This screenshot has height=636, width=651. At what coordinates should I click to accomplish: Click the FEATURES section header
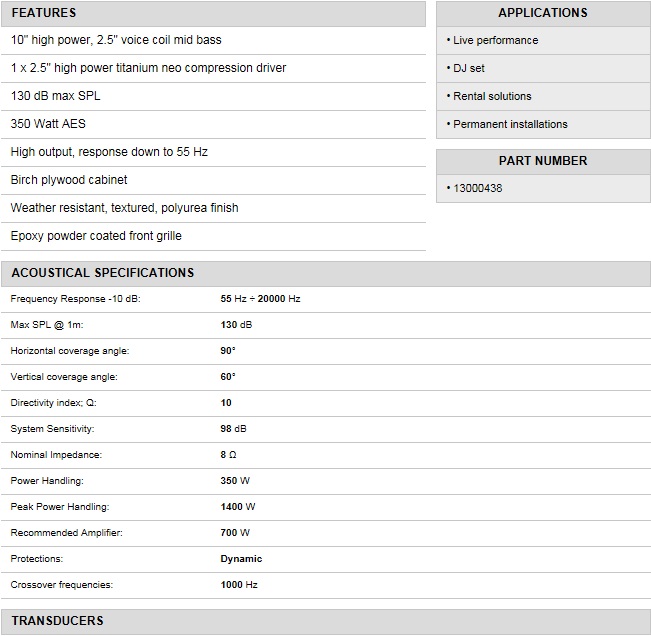(44, 13)
